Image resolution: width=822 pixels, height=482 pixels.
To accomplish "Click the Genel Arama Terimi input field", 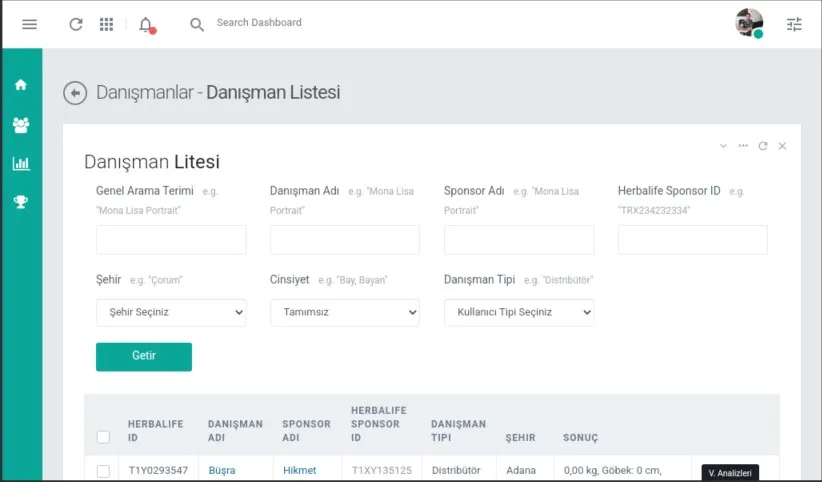I will [x=171, y=240].
